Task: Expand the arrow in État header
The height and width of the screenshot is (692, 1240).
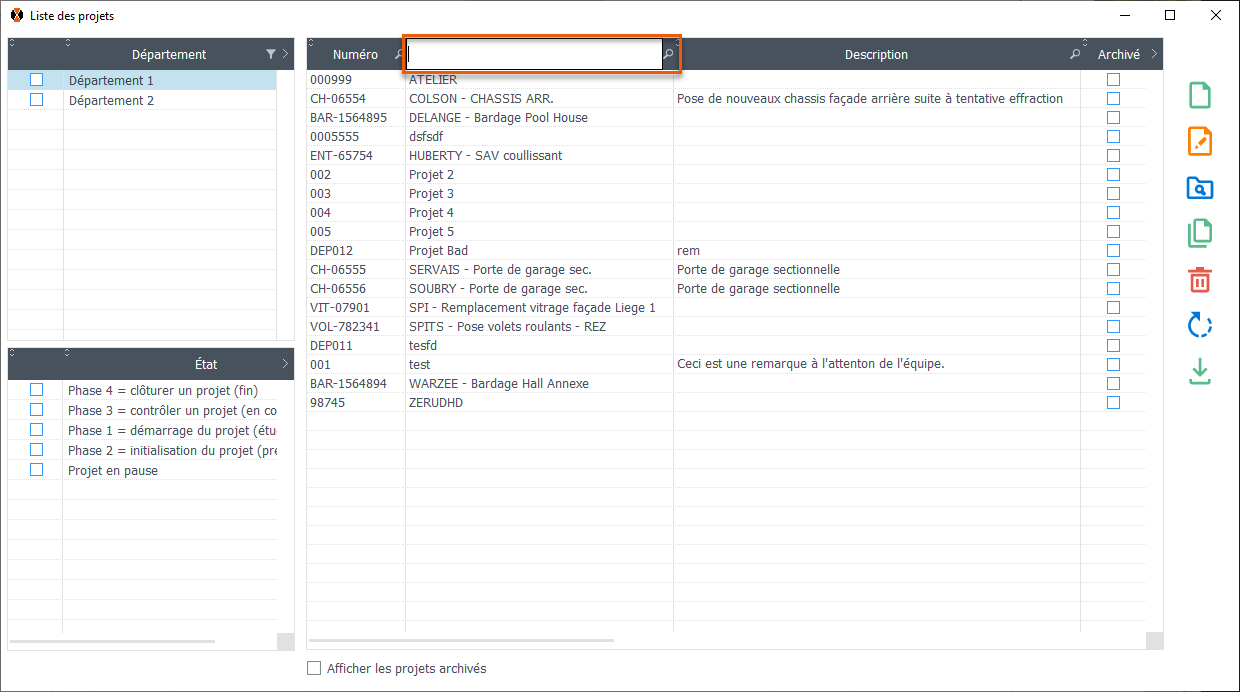Action: pyautogui.click(x=285, y=364)
